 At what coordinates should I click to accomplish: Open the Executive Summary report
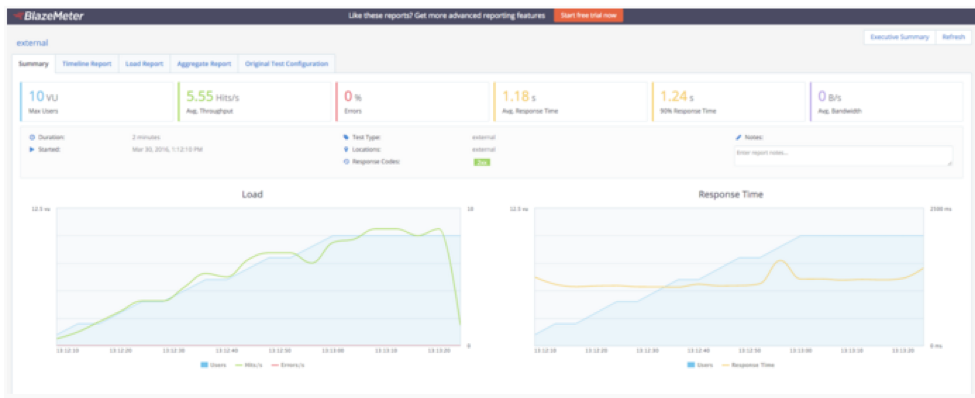click(x=899, y=37)
